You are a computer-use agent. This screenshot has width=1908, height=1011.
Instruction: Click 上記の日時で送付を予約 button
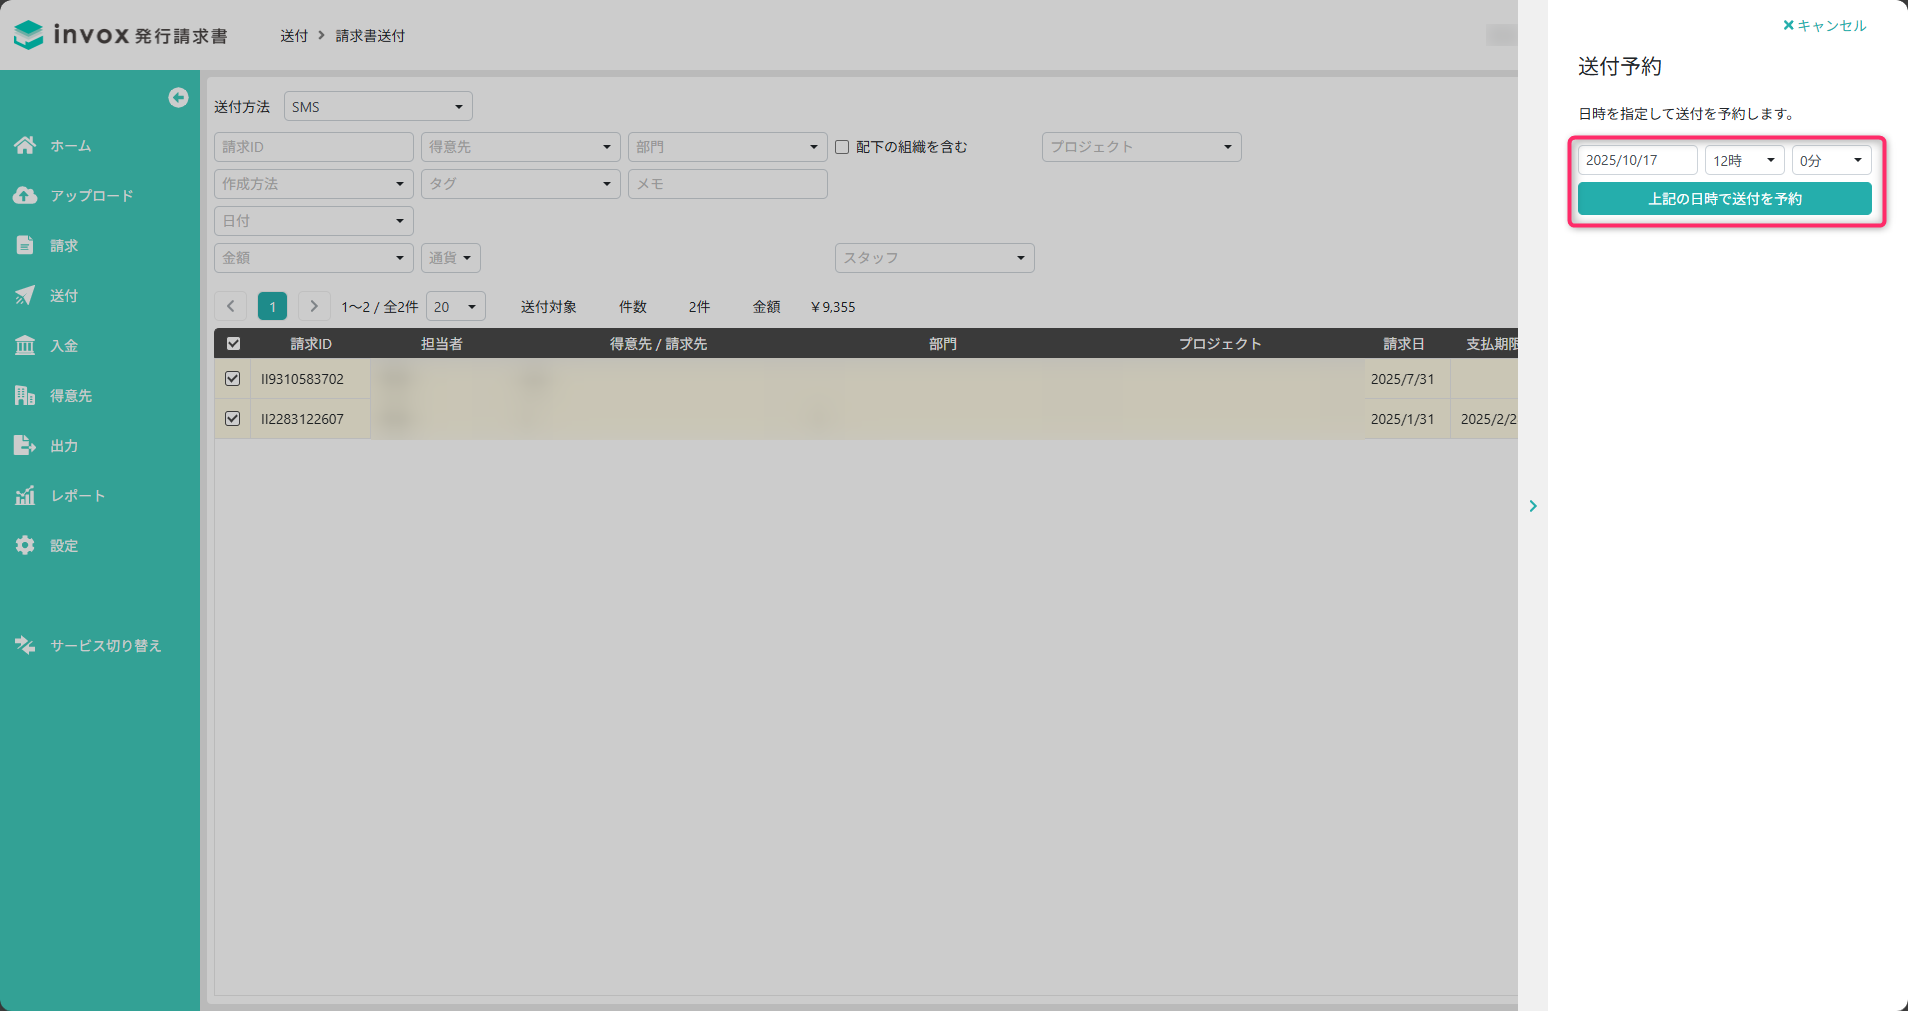1724,199
